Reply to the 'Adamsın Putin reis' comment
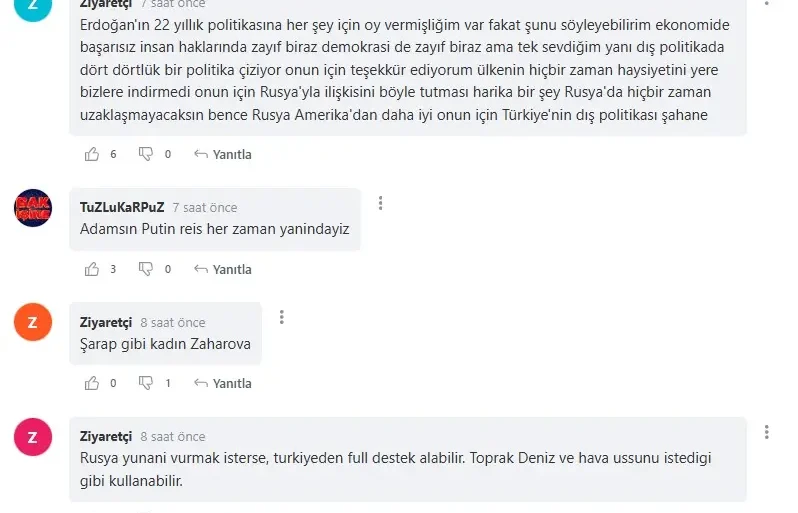 (x=223, y=269)
